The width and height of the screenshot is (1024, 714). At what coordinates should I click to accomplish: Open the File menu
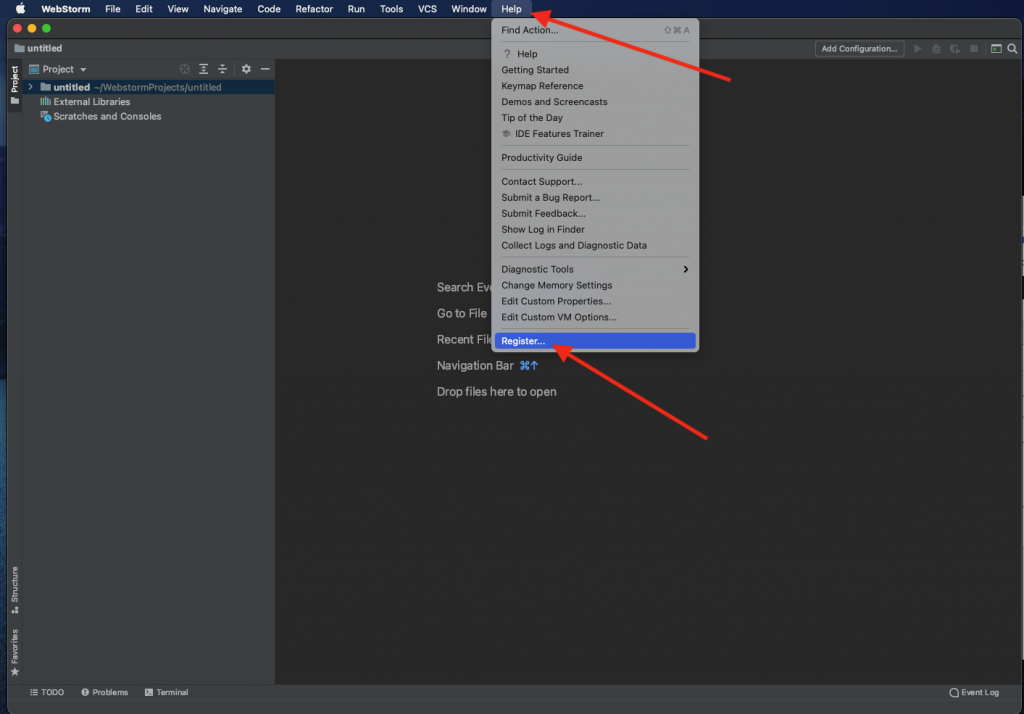coord(112,8)
